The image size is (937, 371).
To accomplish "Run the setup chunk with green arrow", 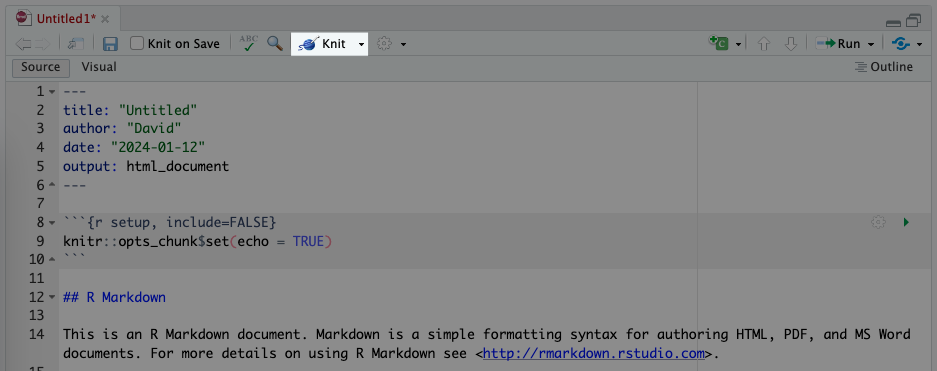I will point(907,222).
